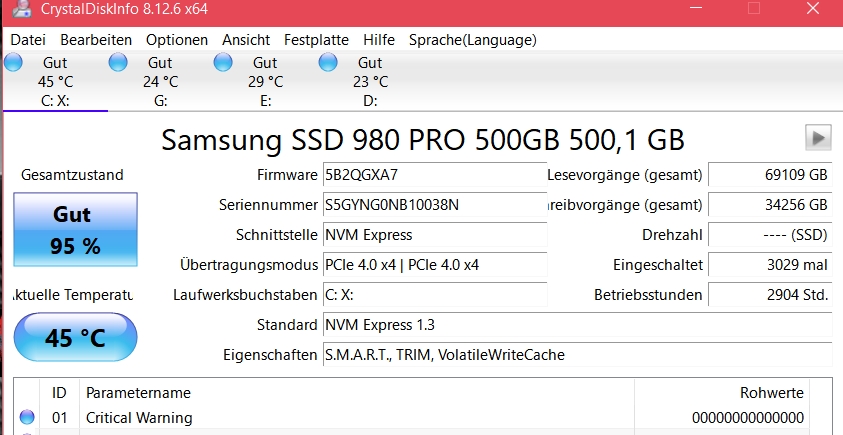The height and width of the screenshot is (435, 843).
Task: Click total writes value 34256 GB
Action: [x=770, y=205]
